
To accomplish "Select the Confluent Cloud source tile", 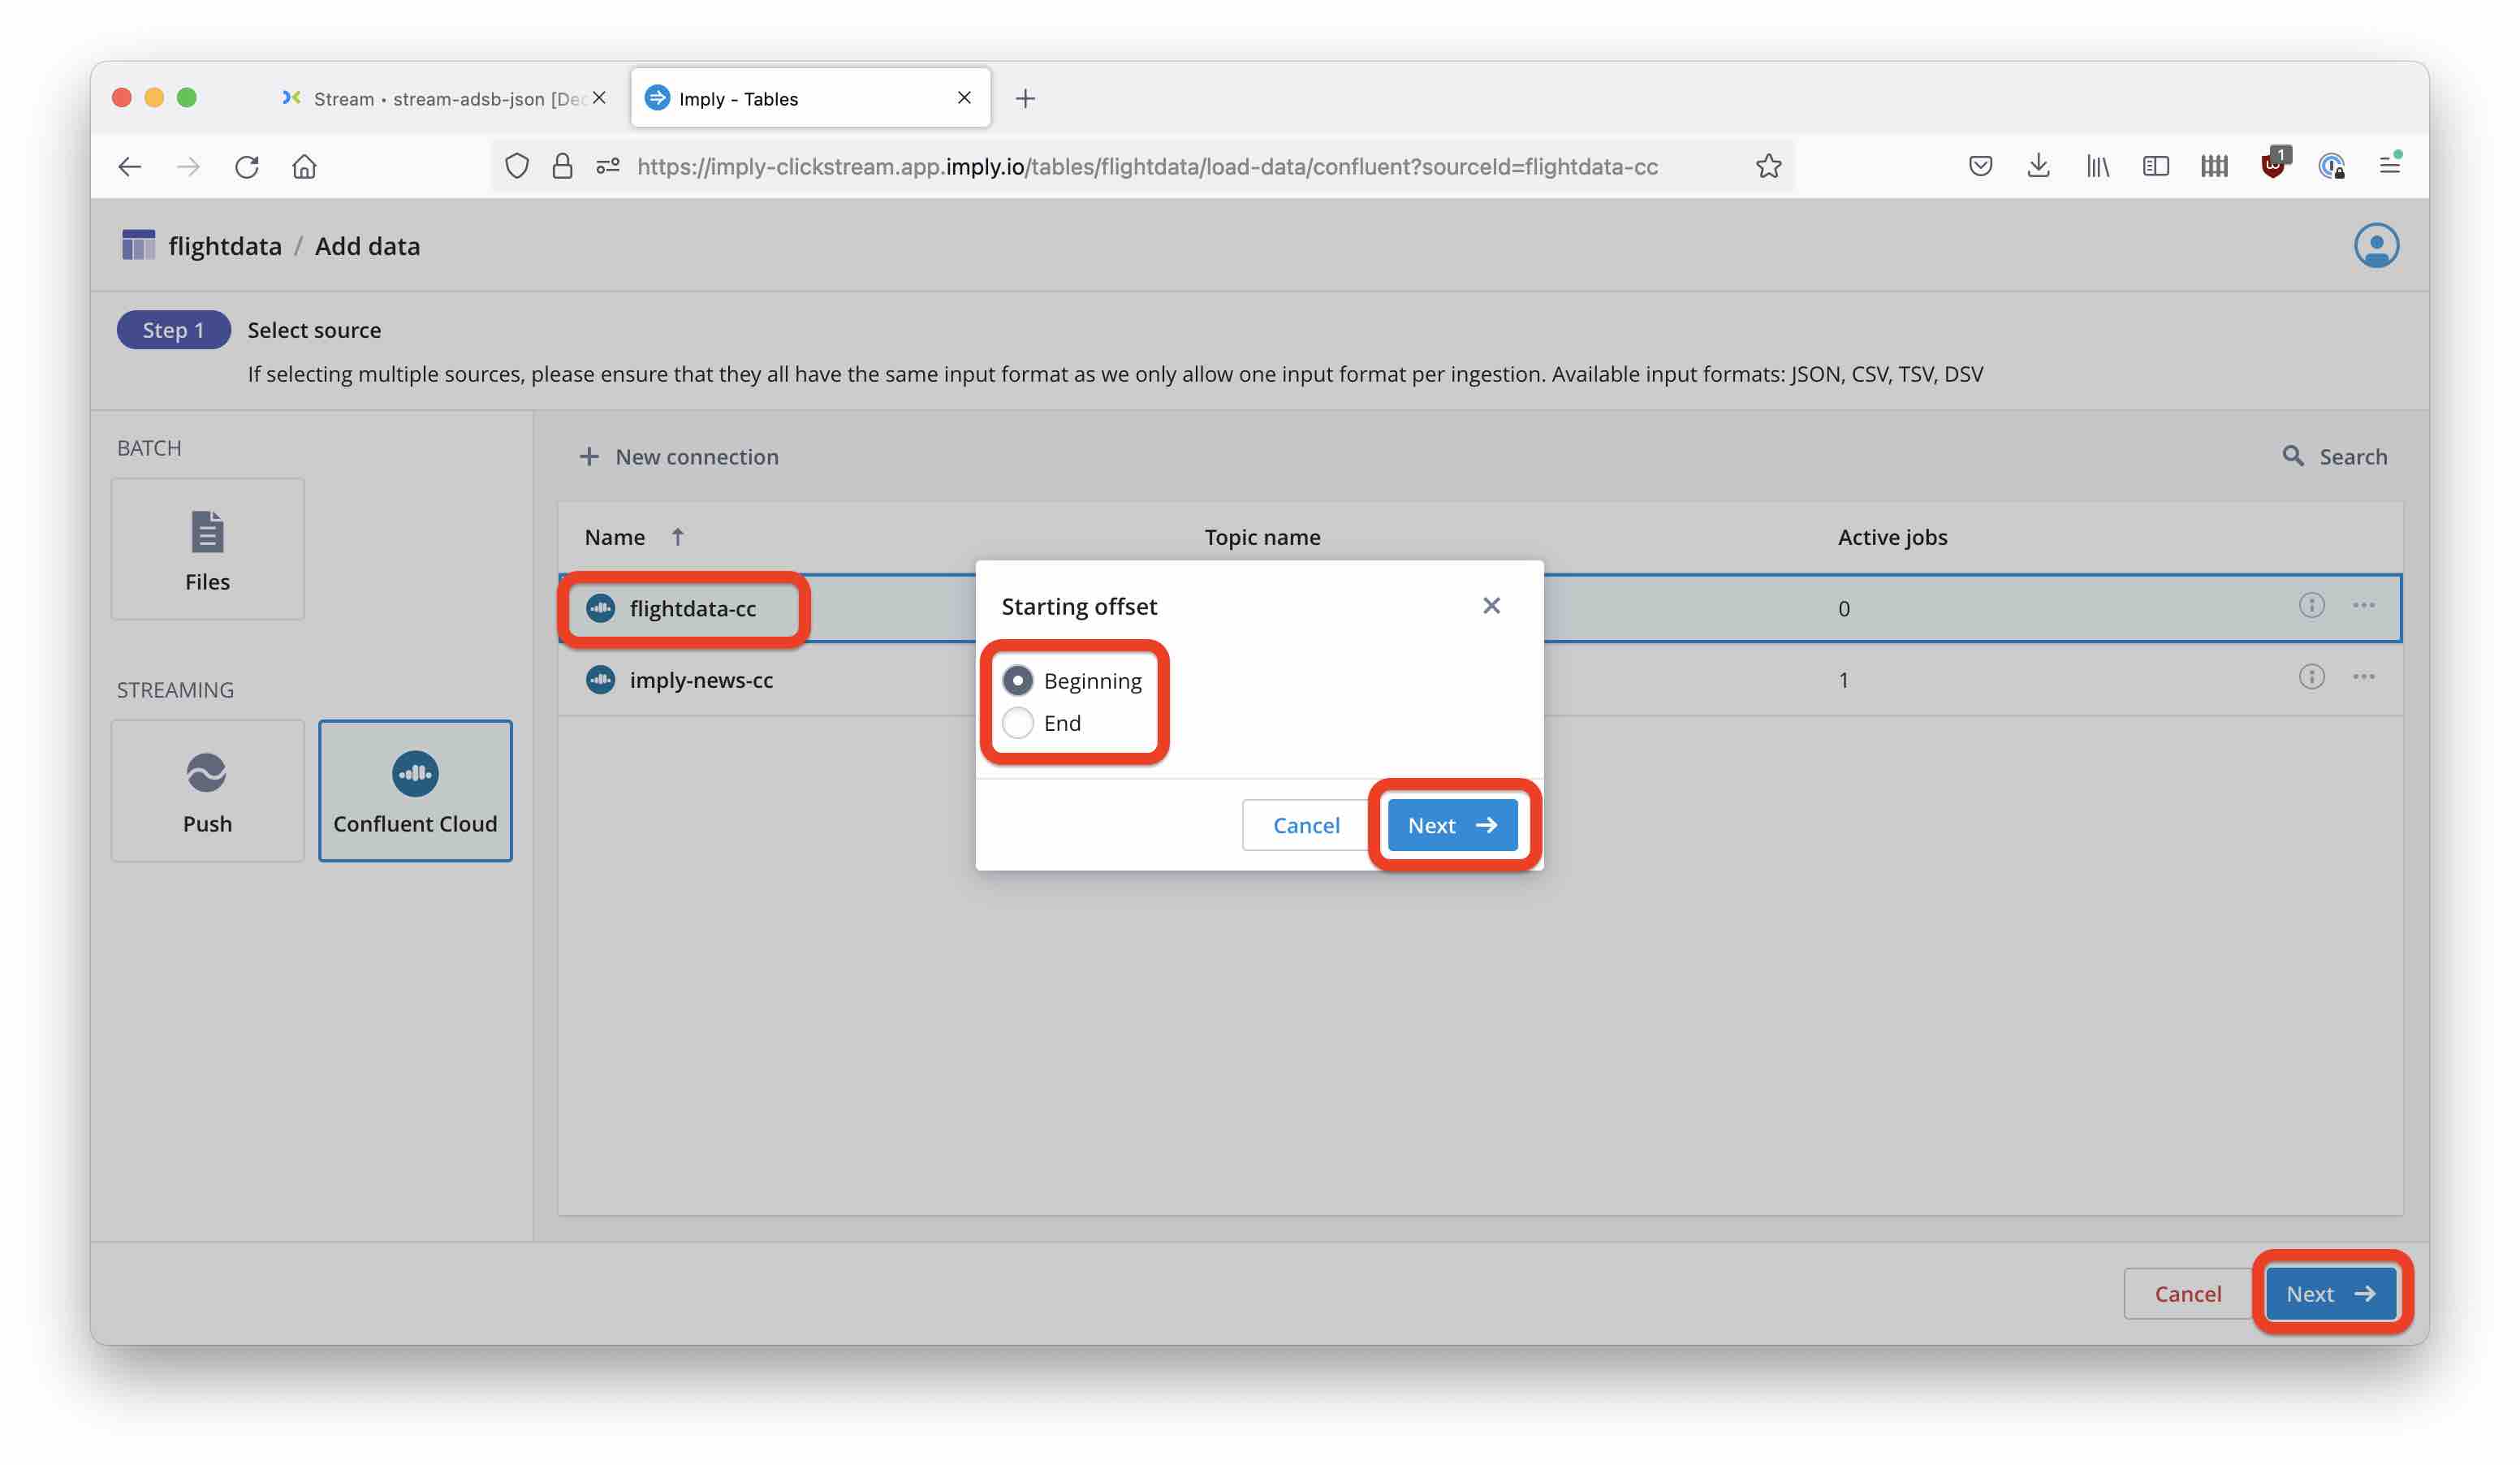I will [415, 791].
